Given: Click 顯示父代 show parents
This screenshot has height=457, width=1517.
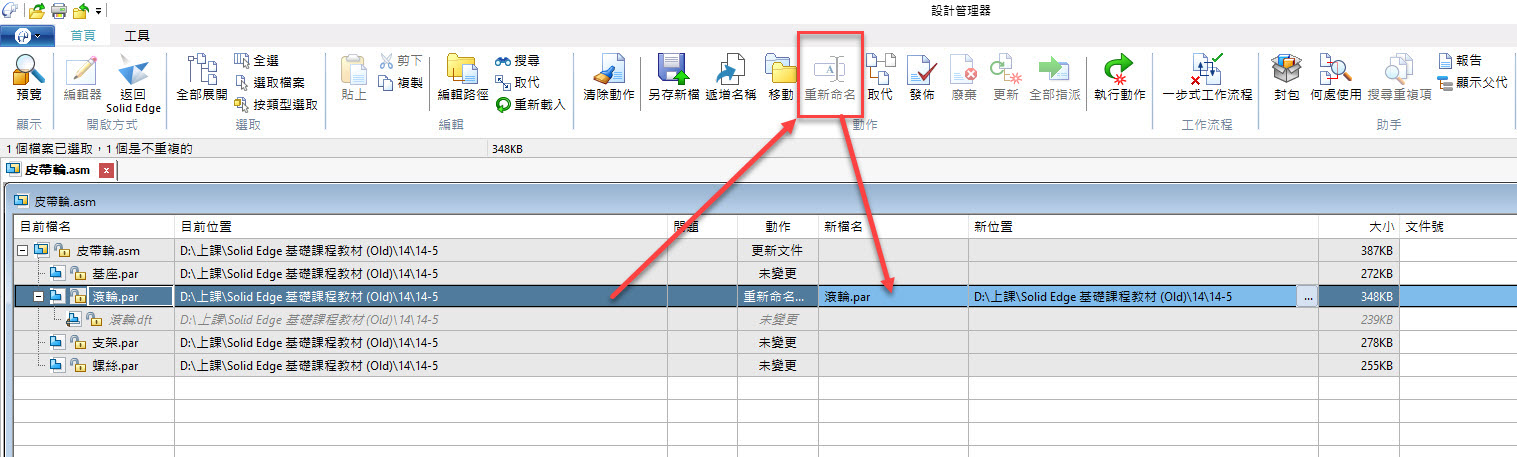Looking at the screenshot, I should click(1472, 82).
